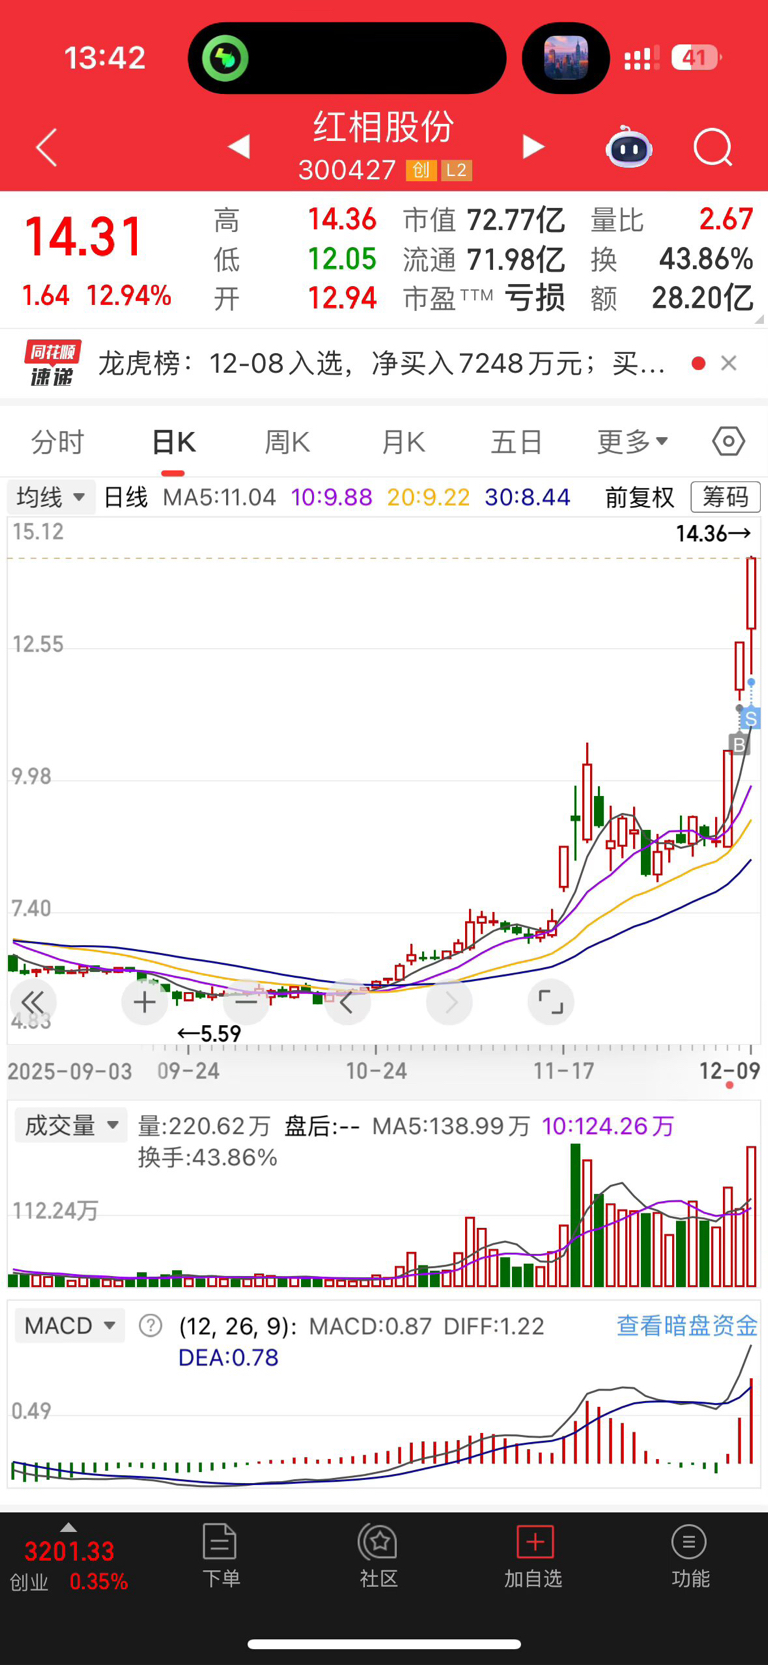Jump chart to earliest with double-left arrow
The image size is (769, 1665).
pyautogui.click(x=33, y=1002)
